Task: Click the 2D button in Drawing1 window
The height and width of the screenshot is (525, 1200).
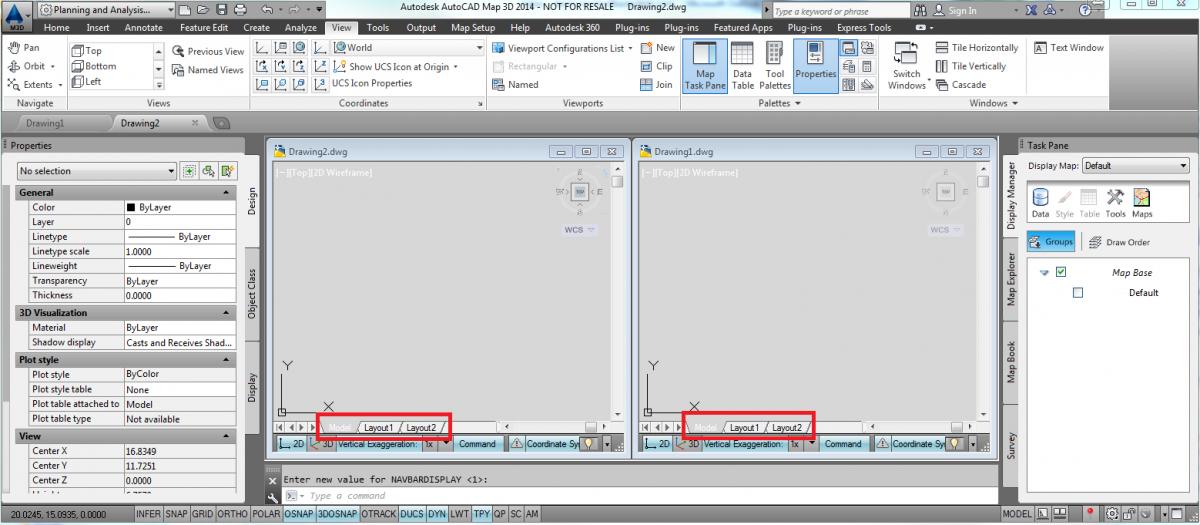Action: point(657,444)
